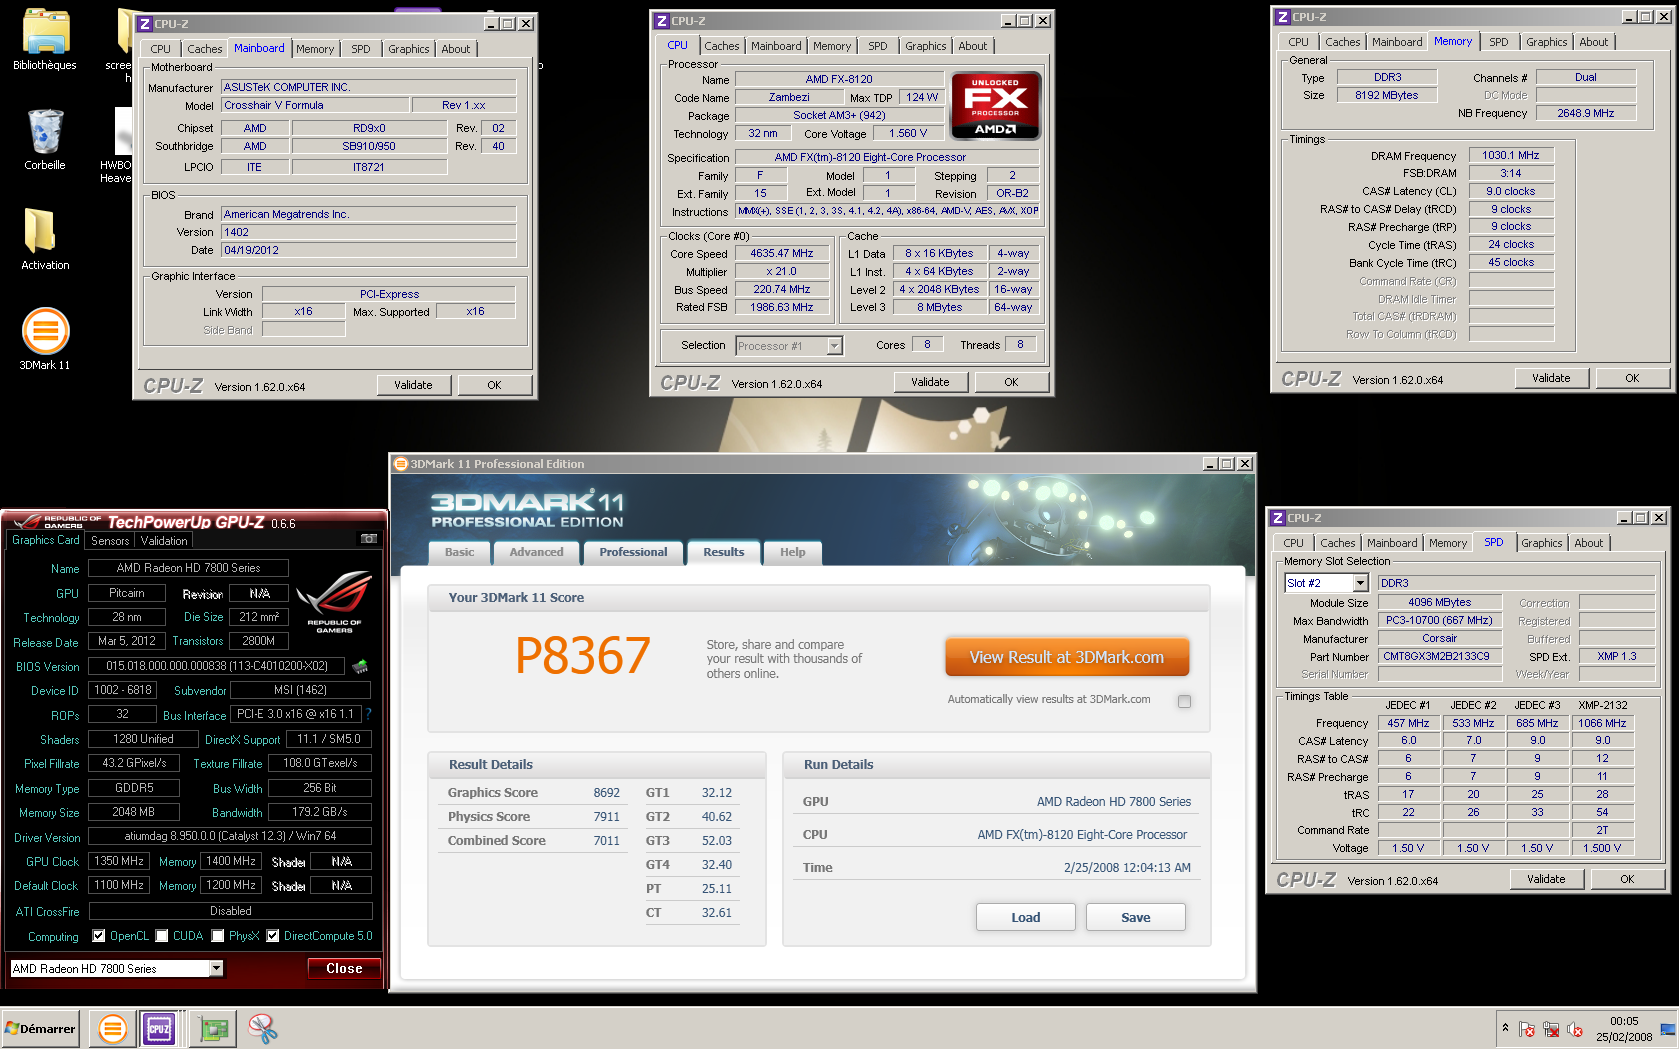Save the GPU BIOS with the chip icon

pos(360,666)
